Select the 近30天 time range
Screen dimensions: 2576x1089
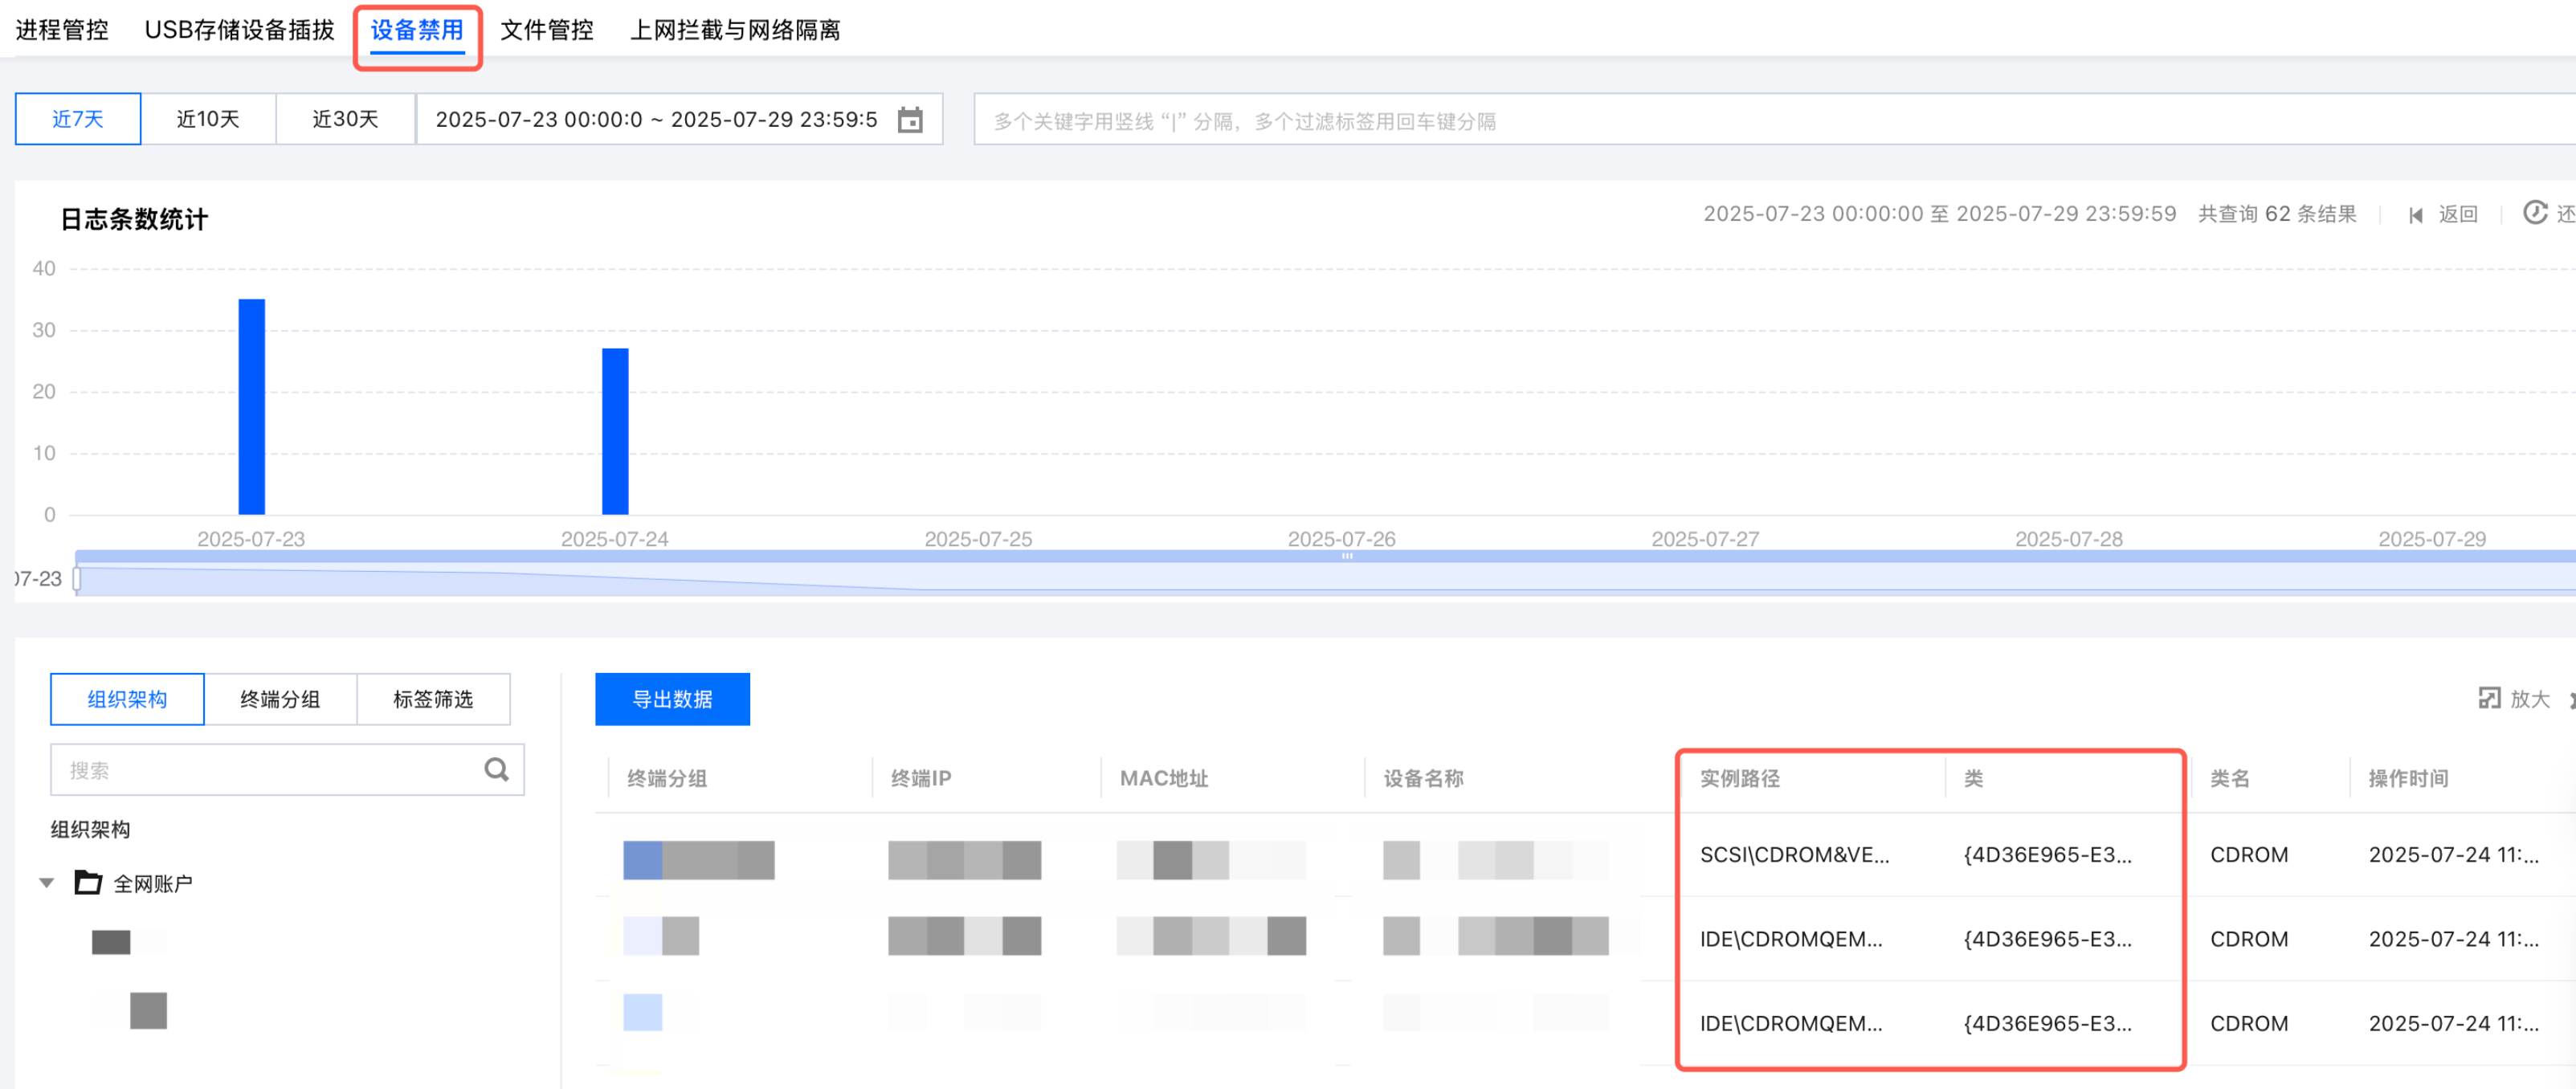tap(345, 119)
